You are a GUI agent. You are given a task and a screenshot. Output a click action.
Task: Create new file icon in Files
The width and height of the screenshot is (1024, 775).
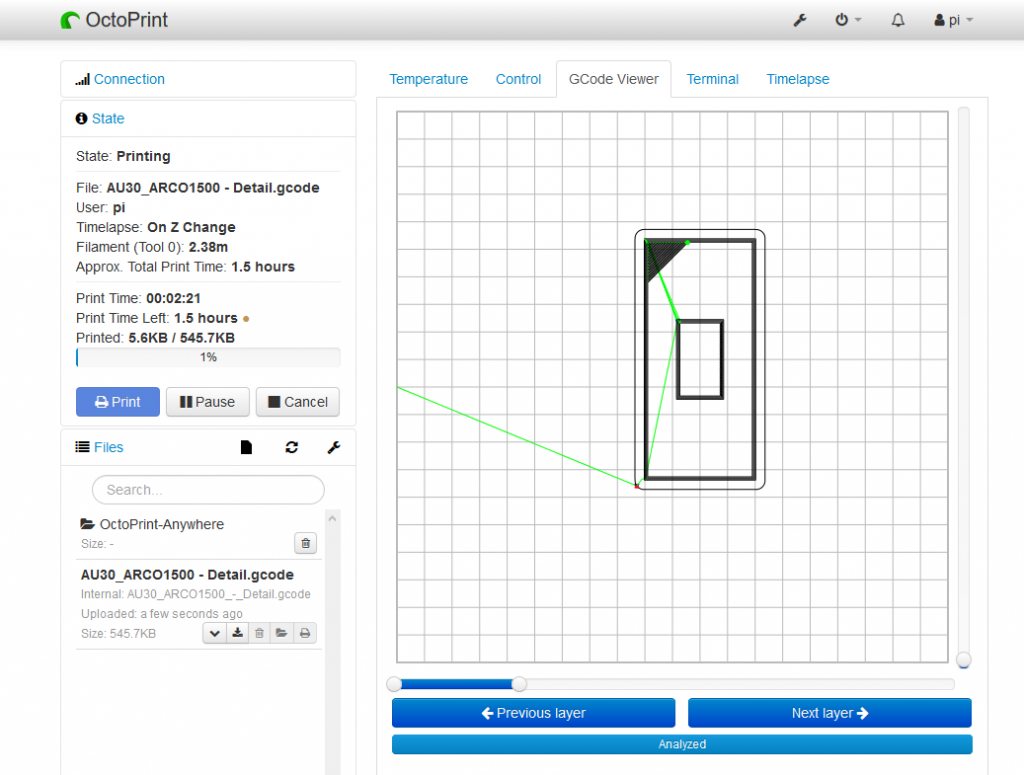246,447
